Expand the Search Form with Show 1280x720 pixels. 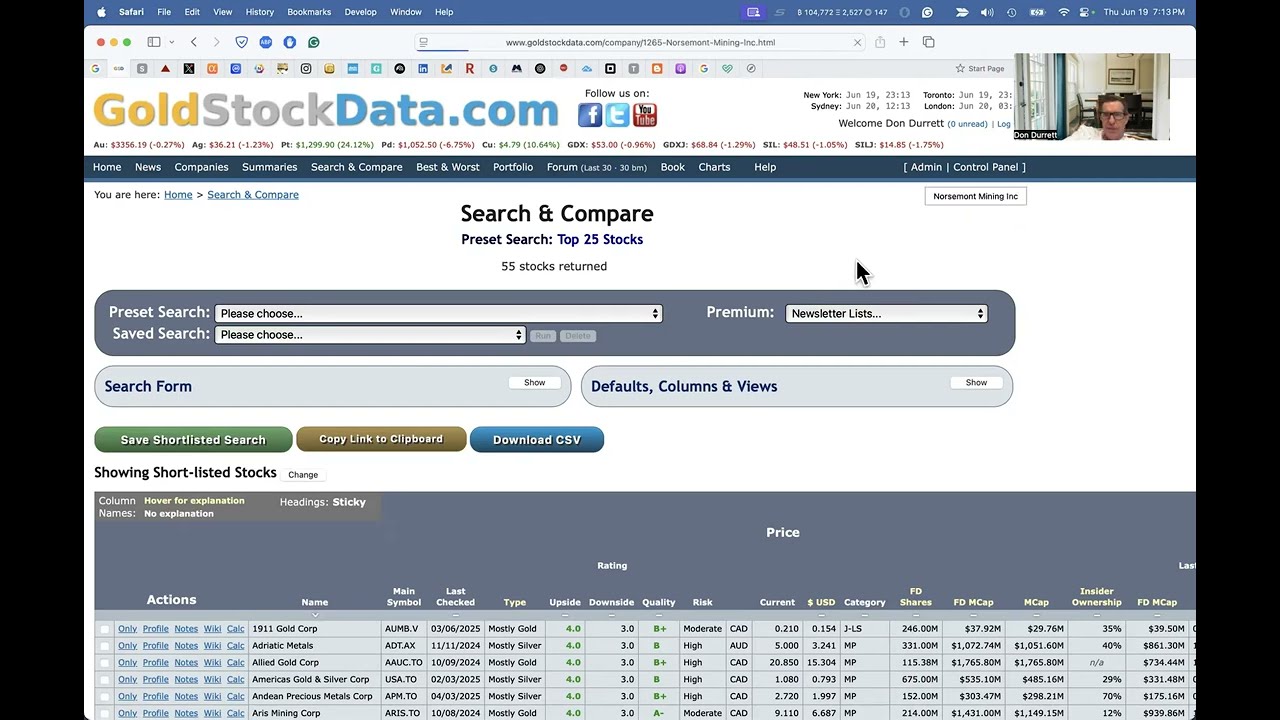pos(535,382)
